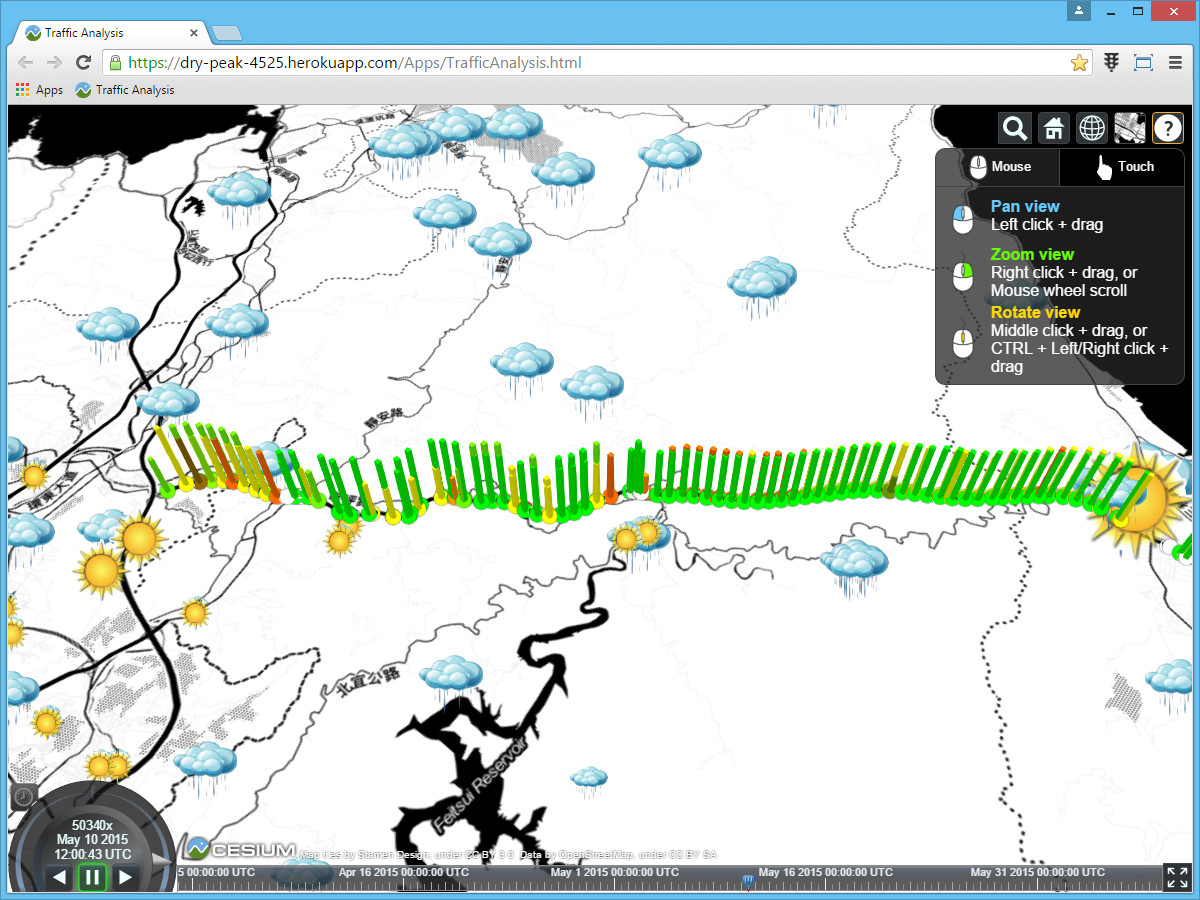Click the small rain cloud right of Feitsui Reservoir
1200x900 pixels.
tap(589, 778)
